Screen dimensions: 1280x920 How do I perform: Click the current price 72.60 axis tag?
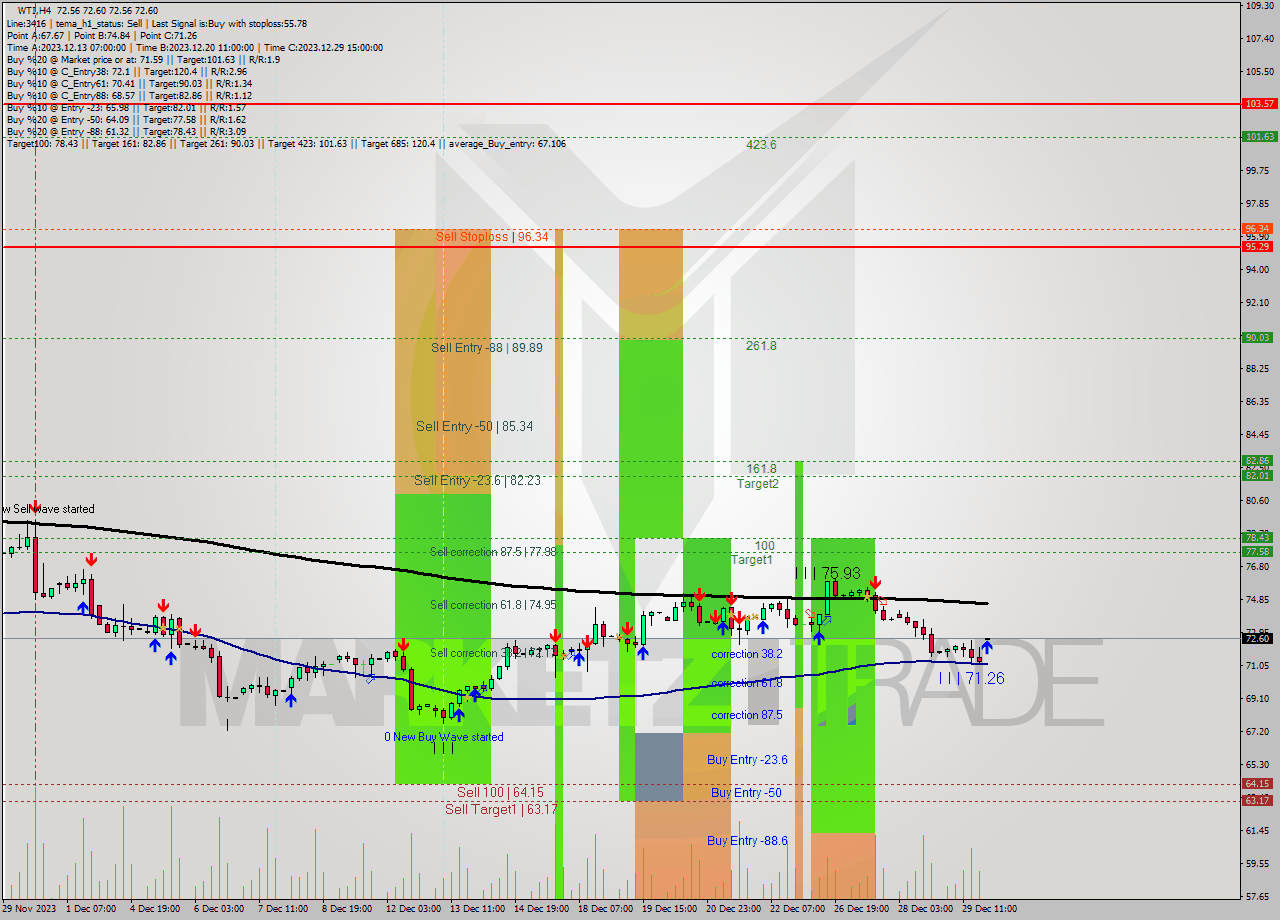tap(1259, 638)
